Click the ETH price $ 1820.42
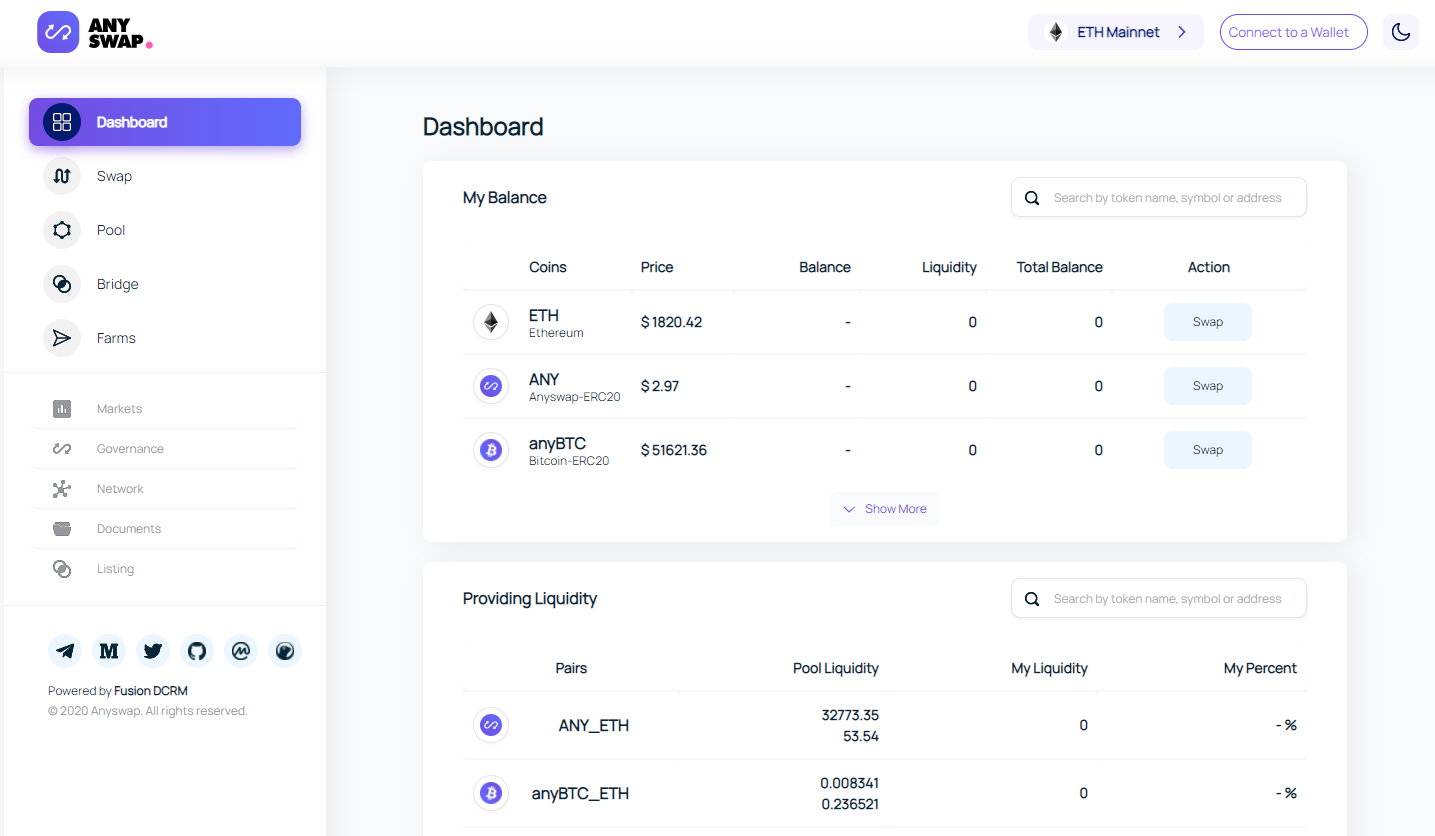Image resolution: width=1435 pixels, height=836 pixels. tap(672, 322)
